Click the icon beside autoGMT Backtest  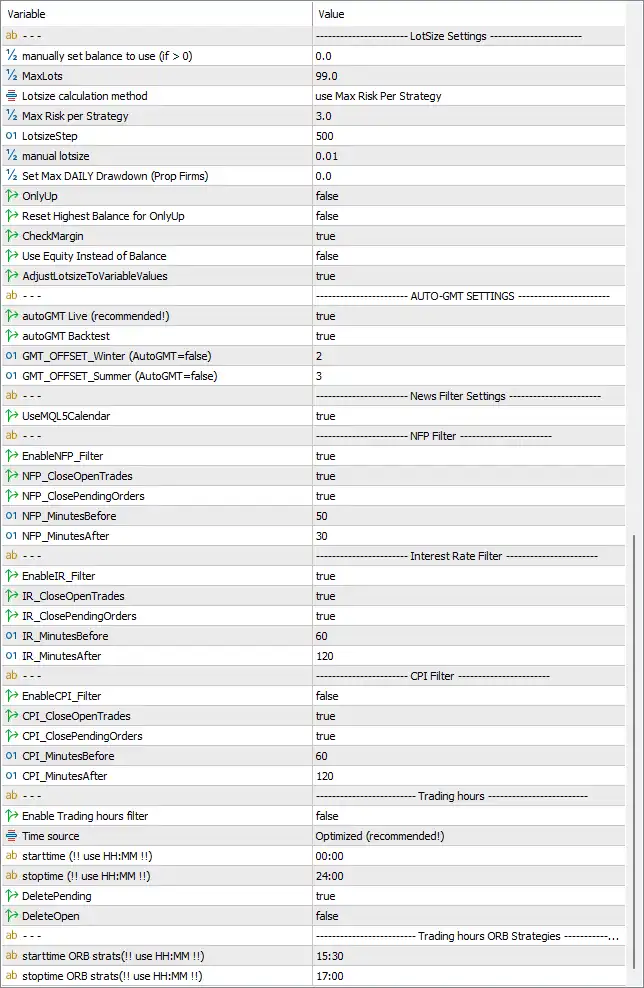11,336
